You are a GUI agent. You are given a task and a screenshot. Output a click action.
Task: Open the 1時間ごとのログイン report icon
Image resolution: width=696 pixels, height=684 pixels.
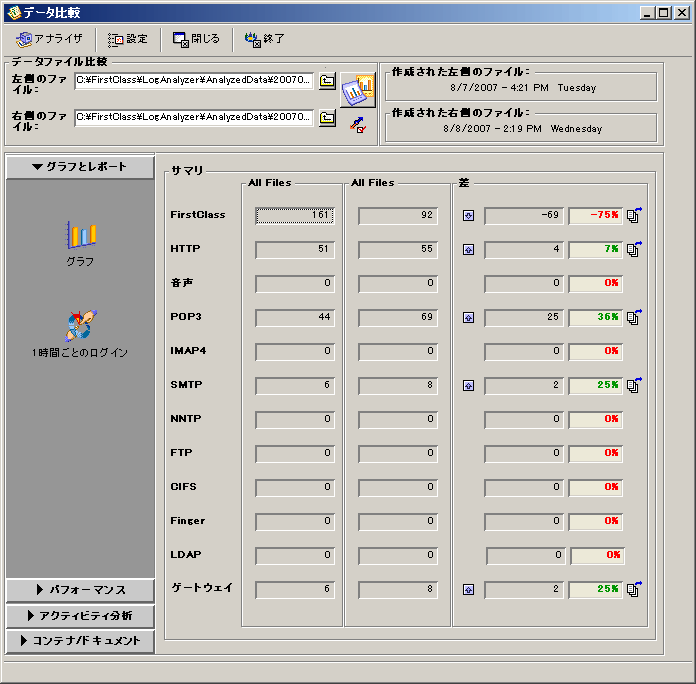click(x=80, y=325)
